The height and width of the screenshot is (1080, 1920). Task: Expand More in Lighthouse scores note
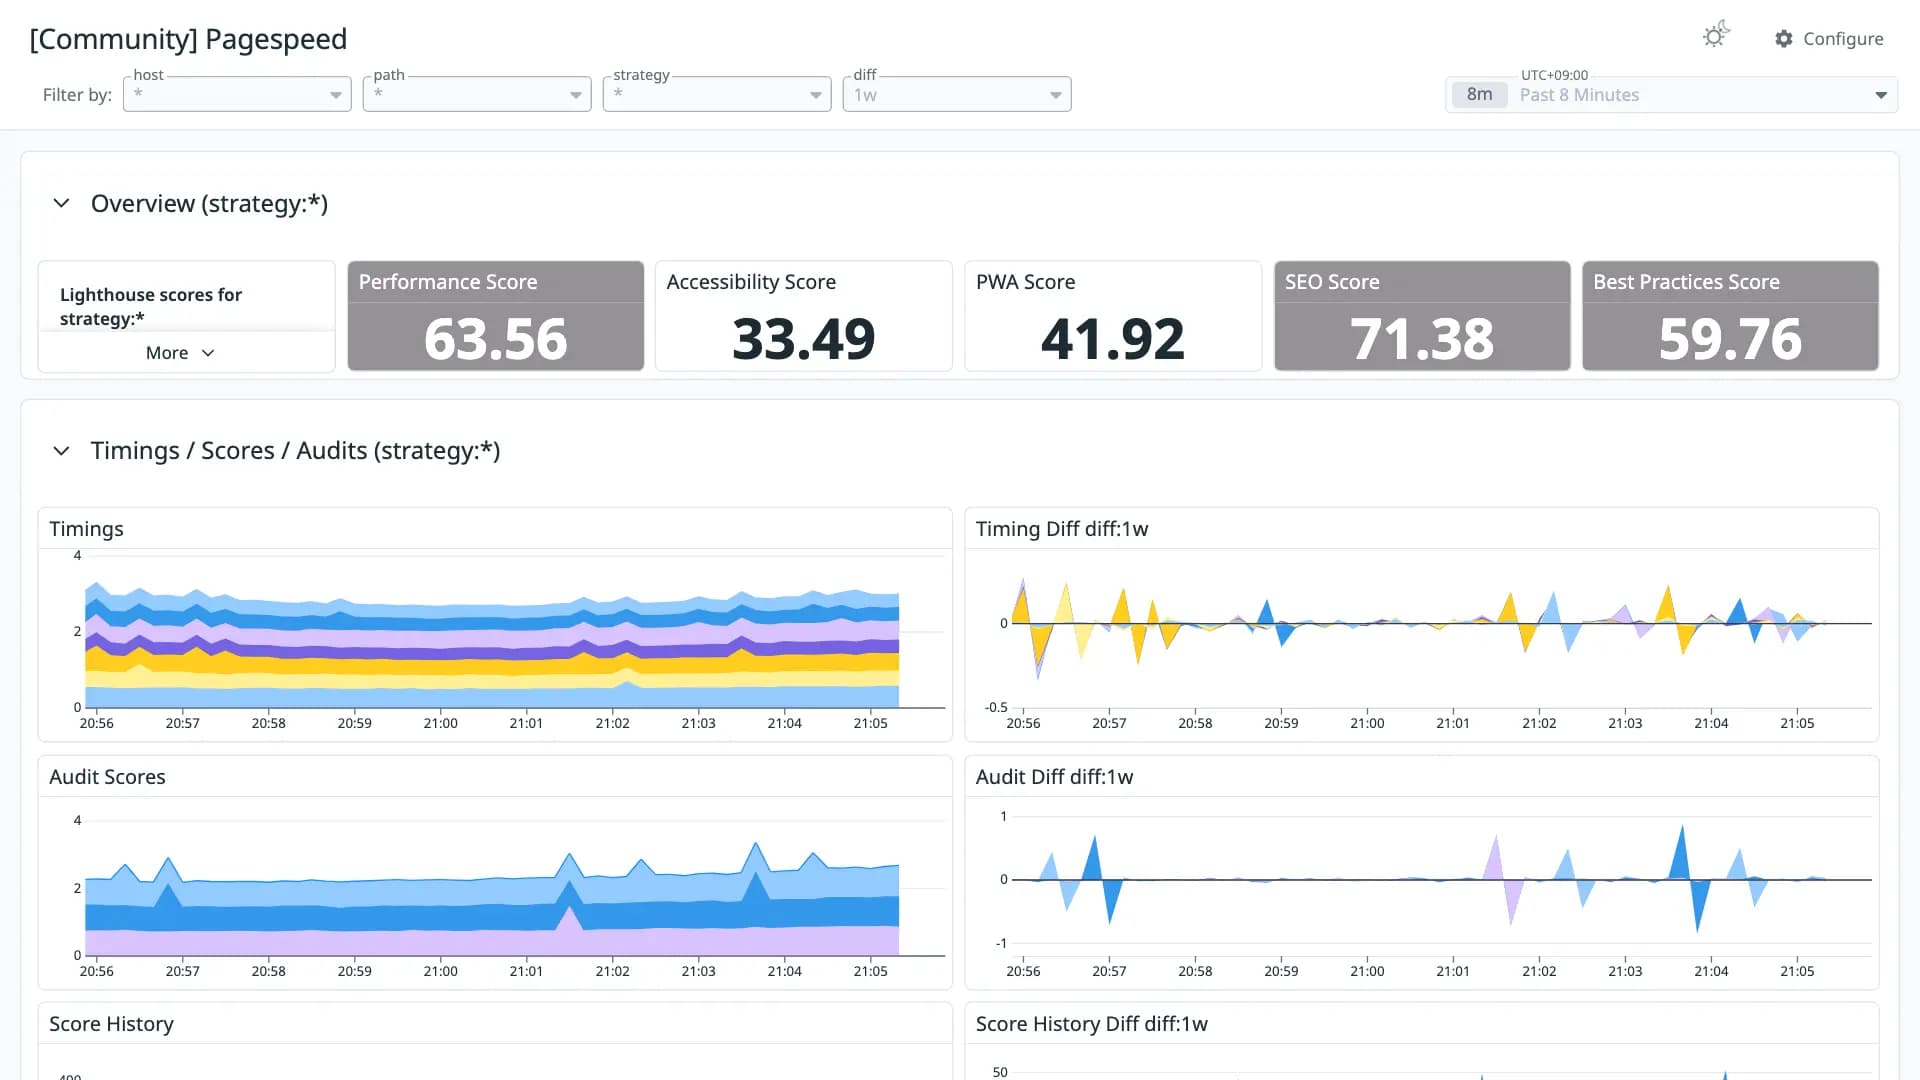point(180,353)
